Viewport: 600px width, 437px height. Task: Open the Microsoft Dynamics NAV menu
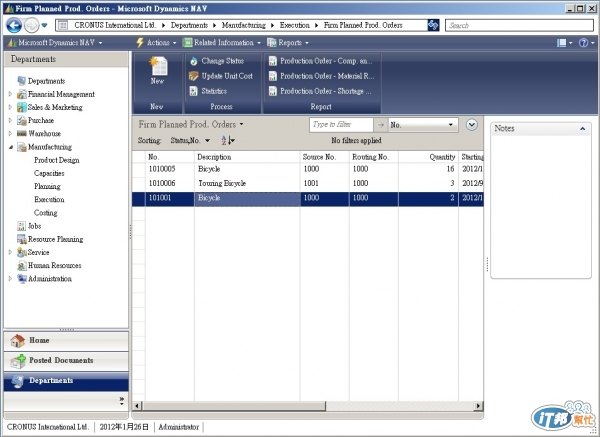[55, 43]
